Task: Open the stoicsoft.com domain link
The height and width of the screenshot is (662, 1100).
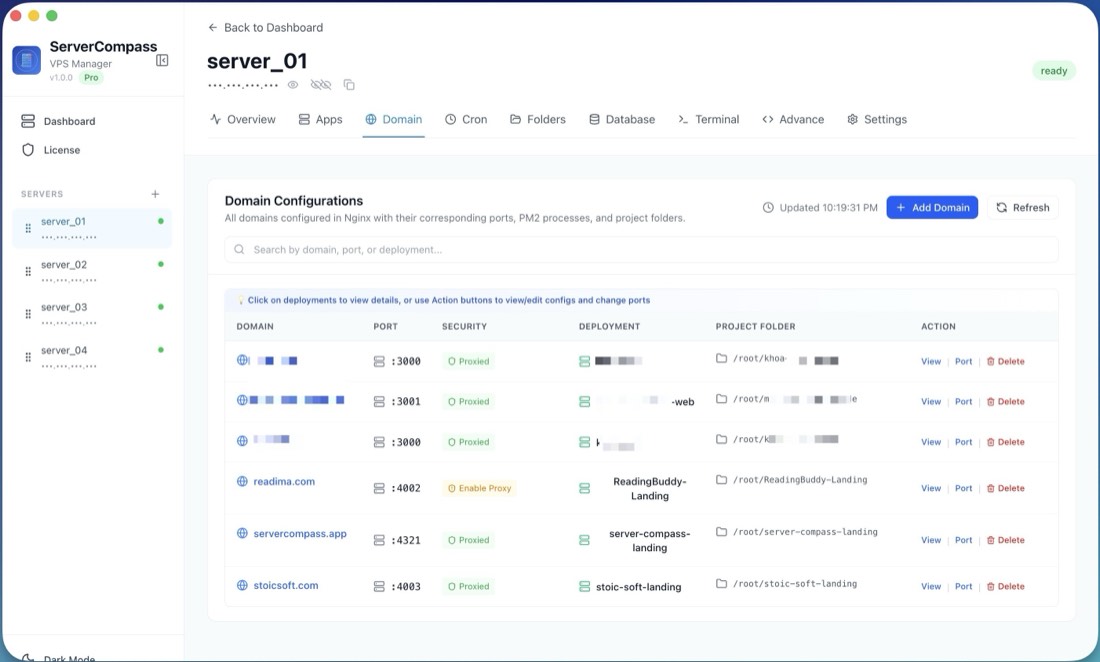Action: pos(286,586)
